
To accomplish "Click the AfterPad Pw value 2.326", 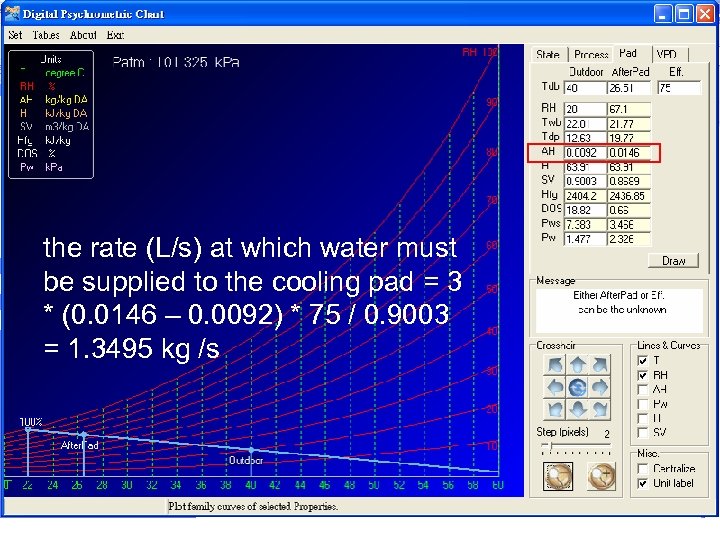I will (629, 239).
